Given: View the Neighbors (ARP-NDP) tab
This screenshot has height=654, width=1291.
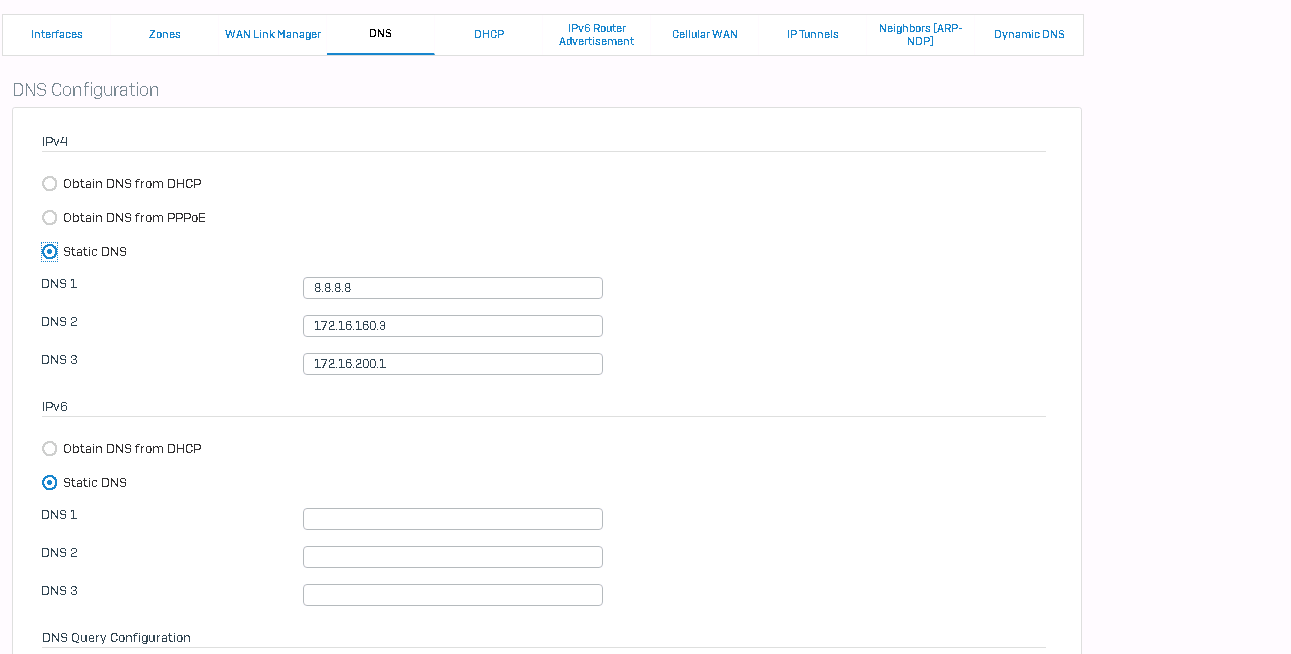Looking at the screenshot, I should click(920, 35).
